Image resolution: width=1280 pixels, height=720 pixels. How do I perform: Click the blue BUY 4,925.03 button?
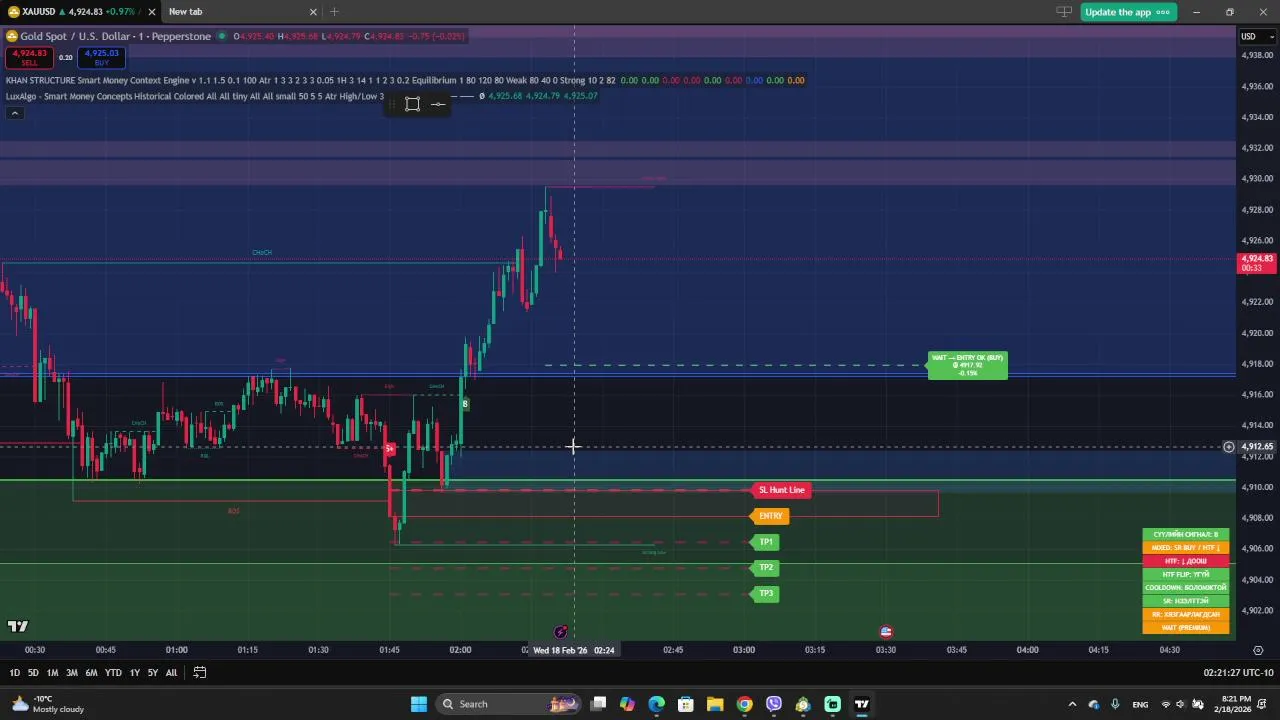pyautogui.click(x=102, y=58)
